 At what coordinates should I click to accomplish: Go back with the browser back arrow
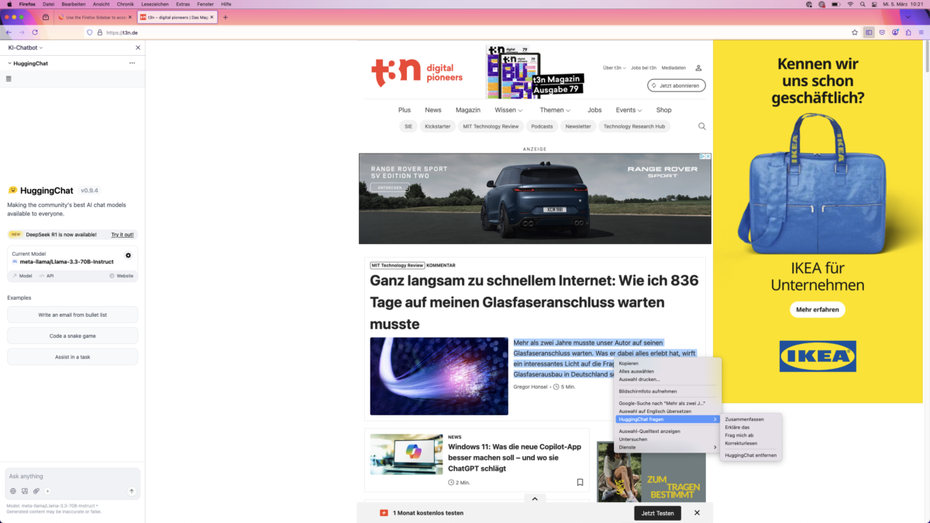(x=9, y=33)
